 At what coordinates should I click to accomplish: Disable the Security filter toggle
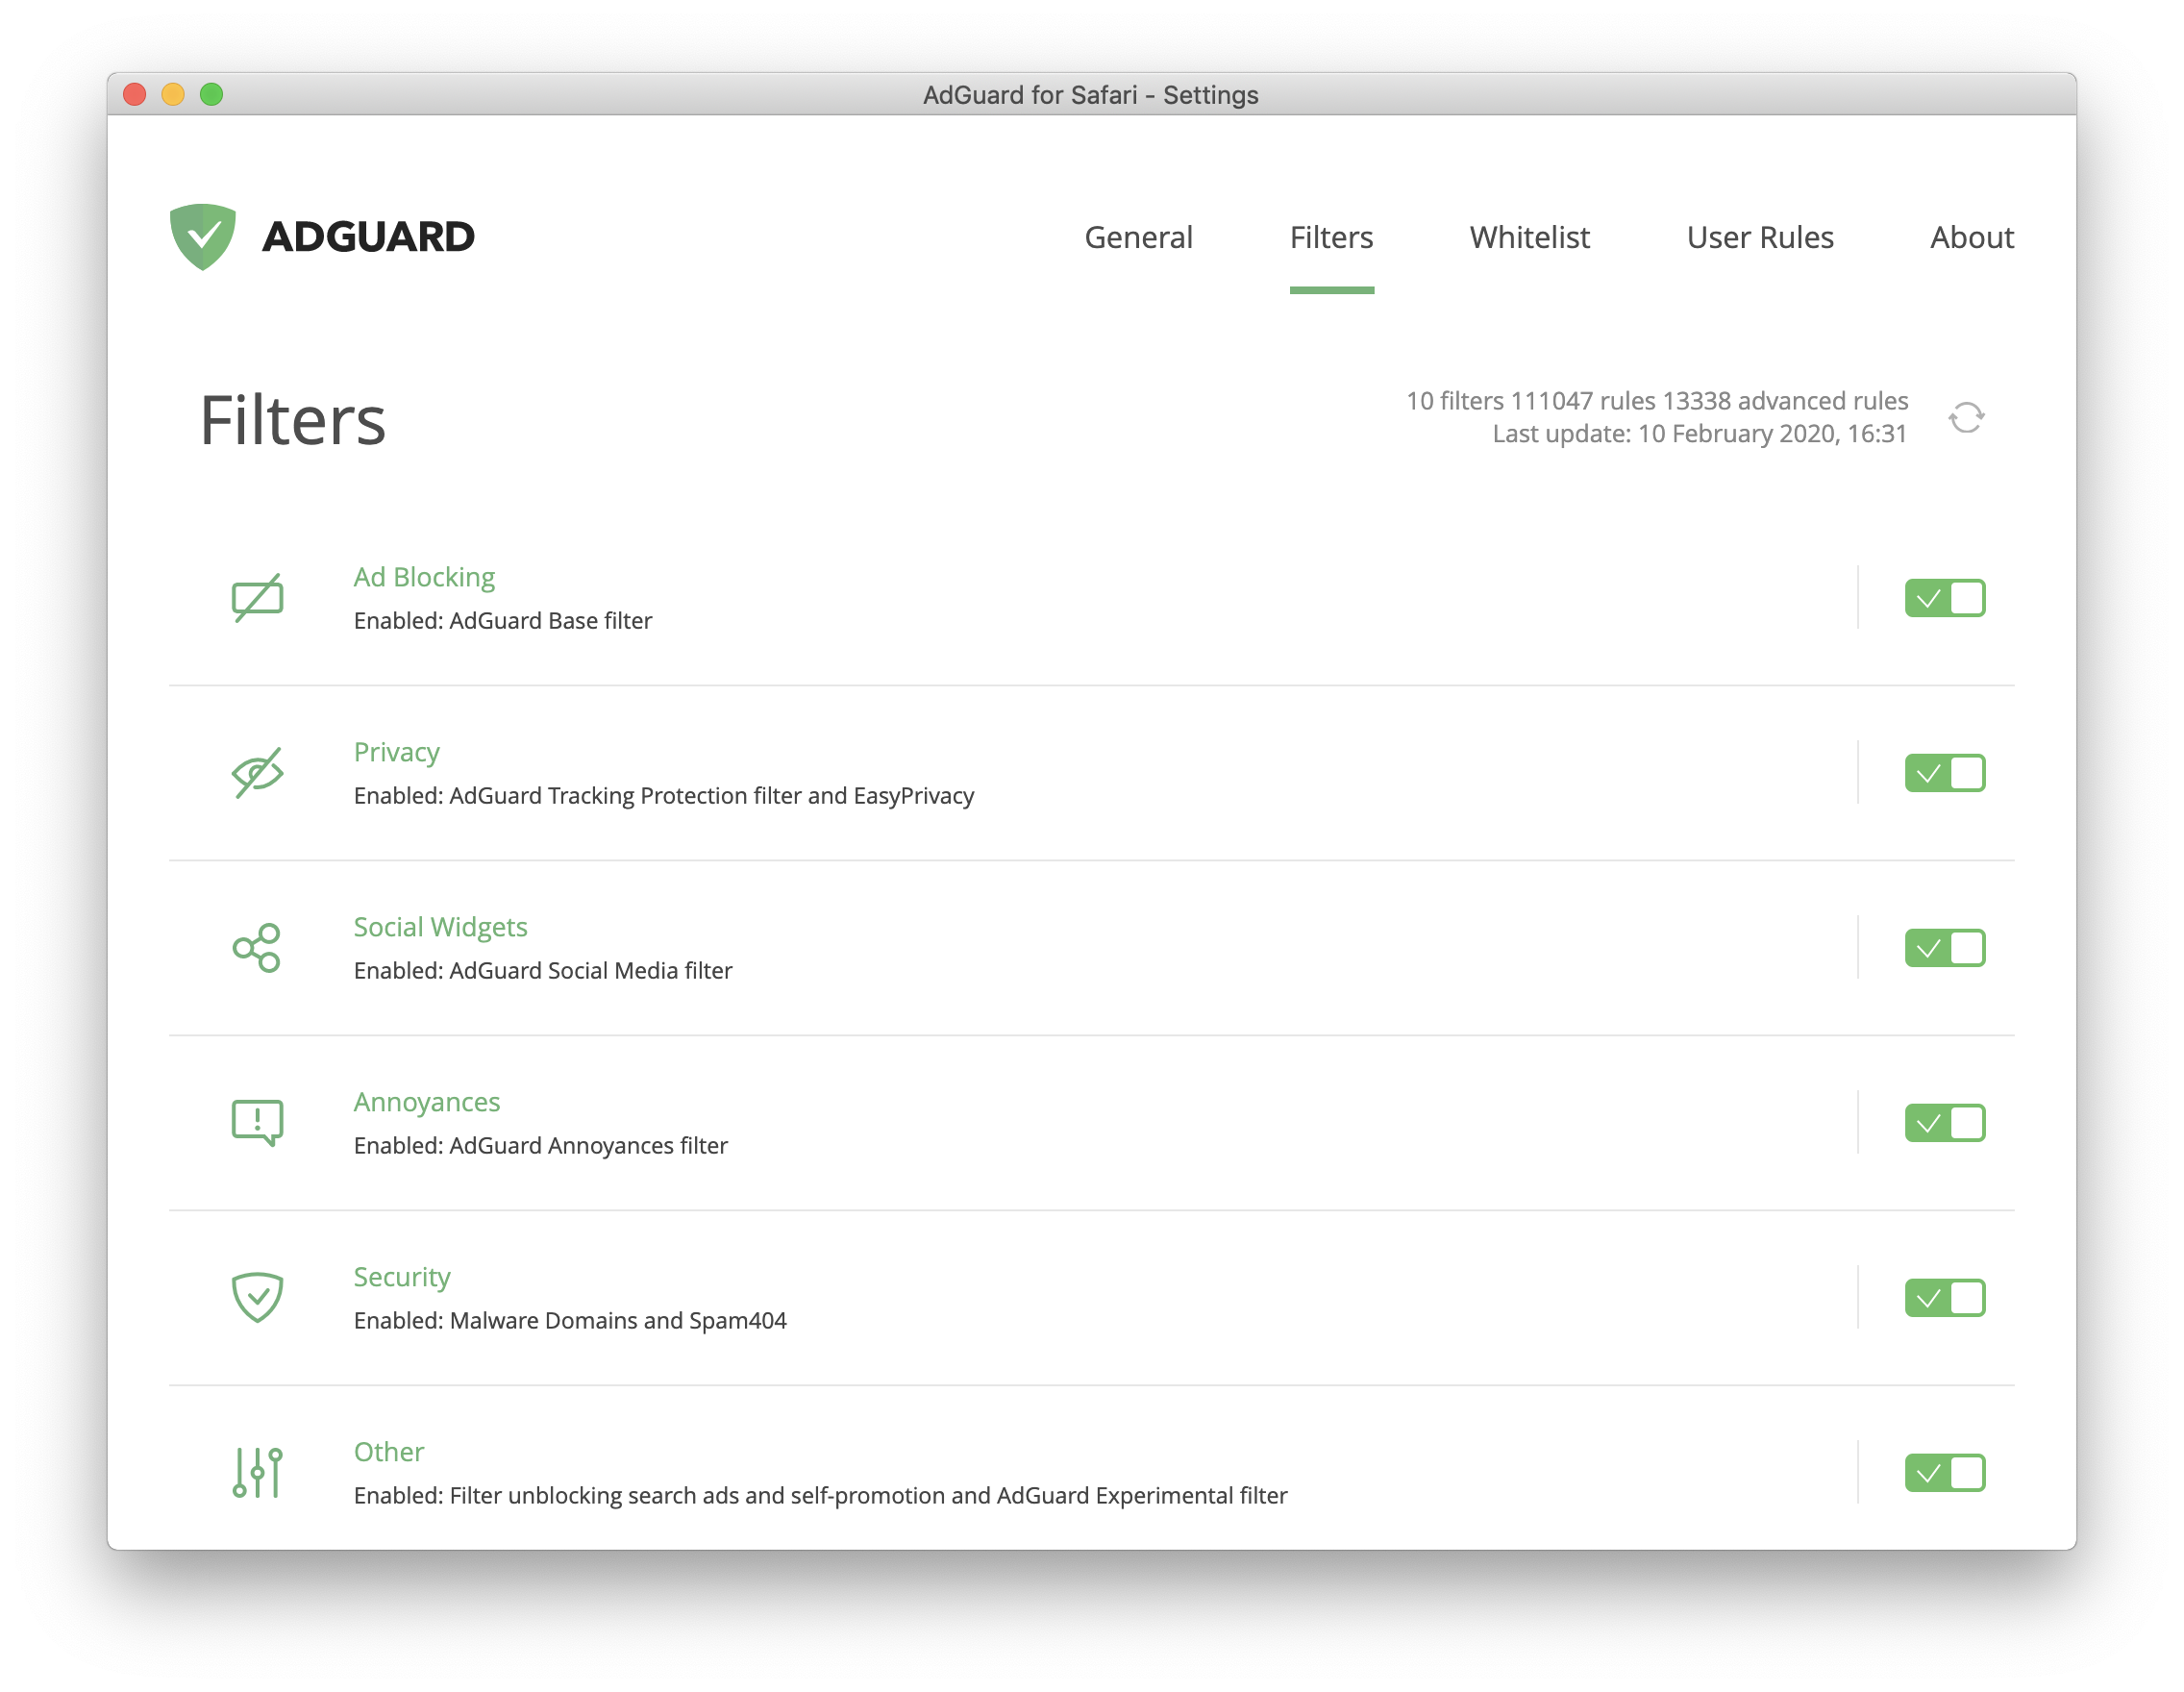click(x=1945, y=1297)
